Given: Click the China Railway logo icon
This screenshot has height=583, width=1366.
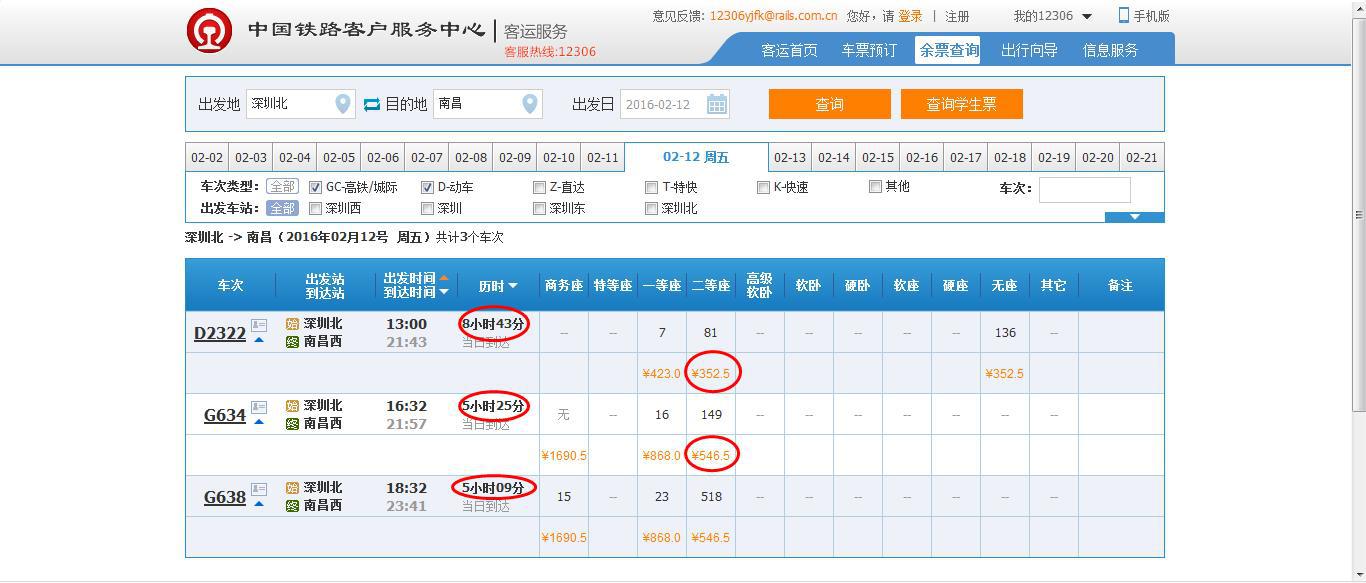Looking at the screenshot, I should (209, 30).
